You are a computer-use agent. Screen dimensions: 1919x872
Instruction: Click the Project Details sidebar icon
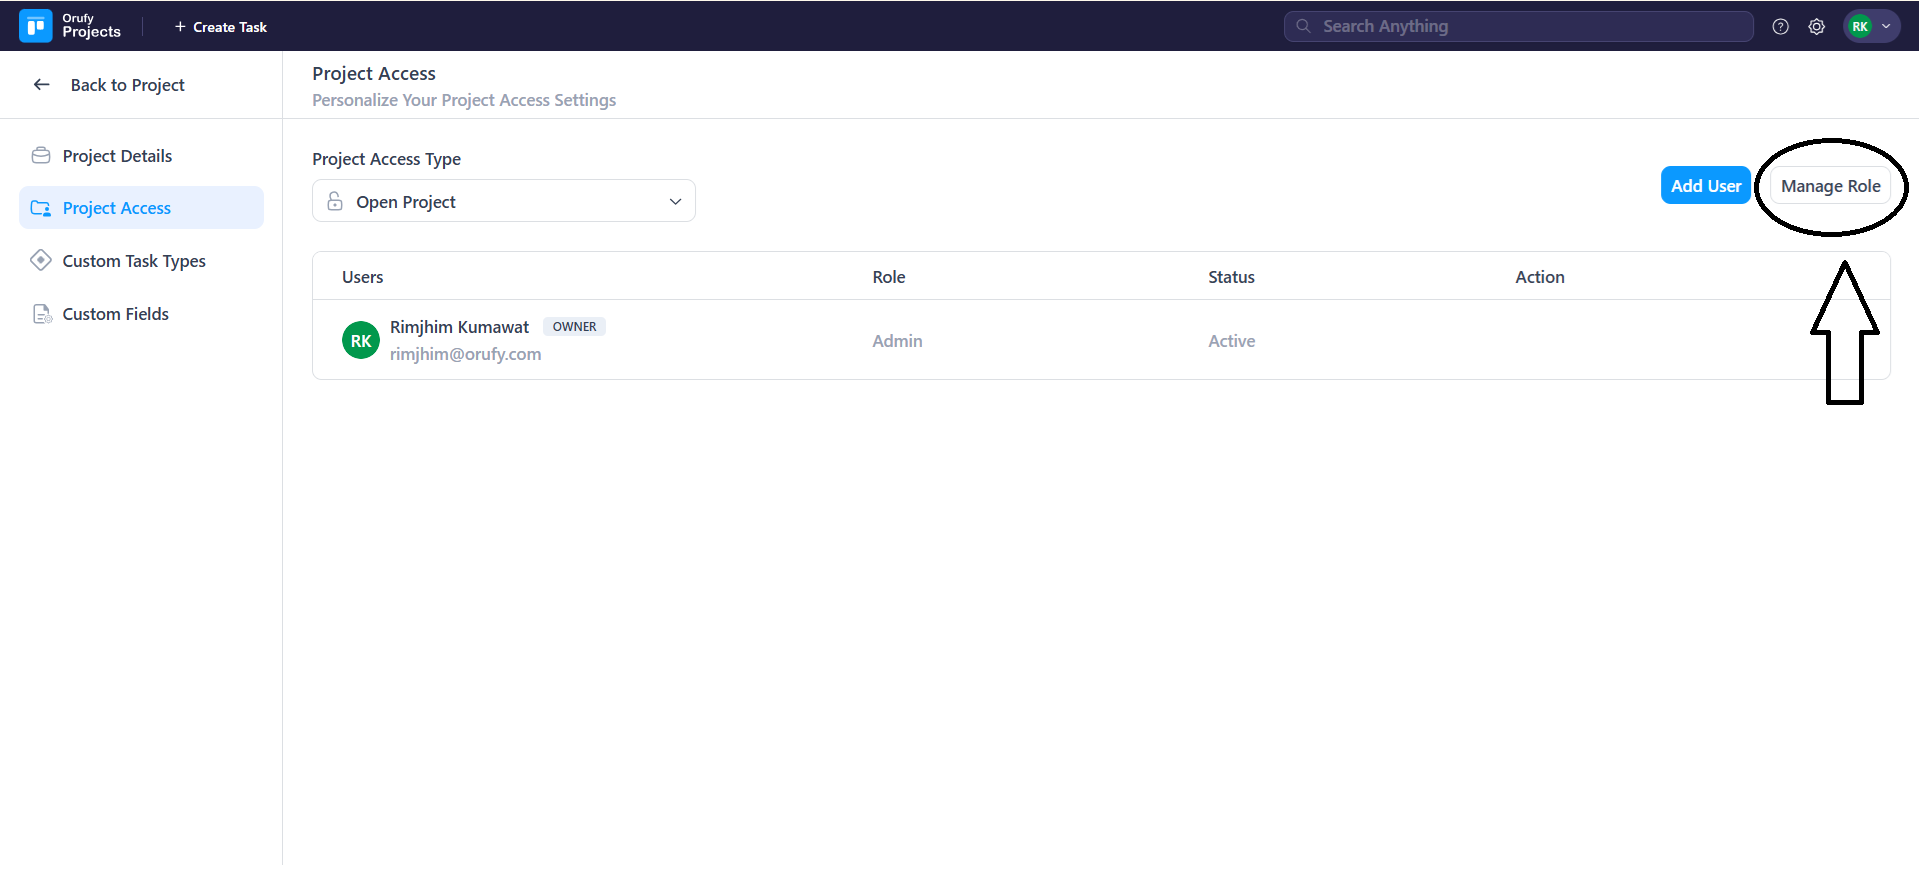click(41, 156)
